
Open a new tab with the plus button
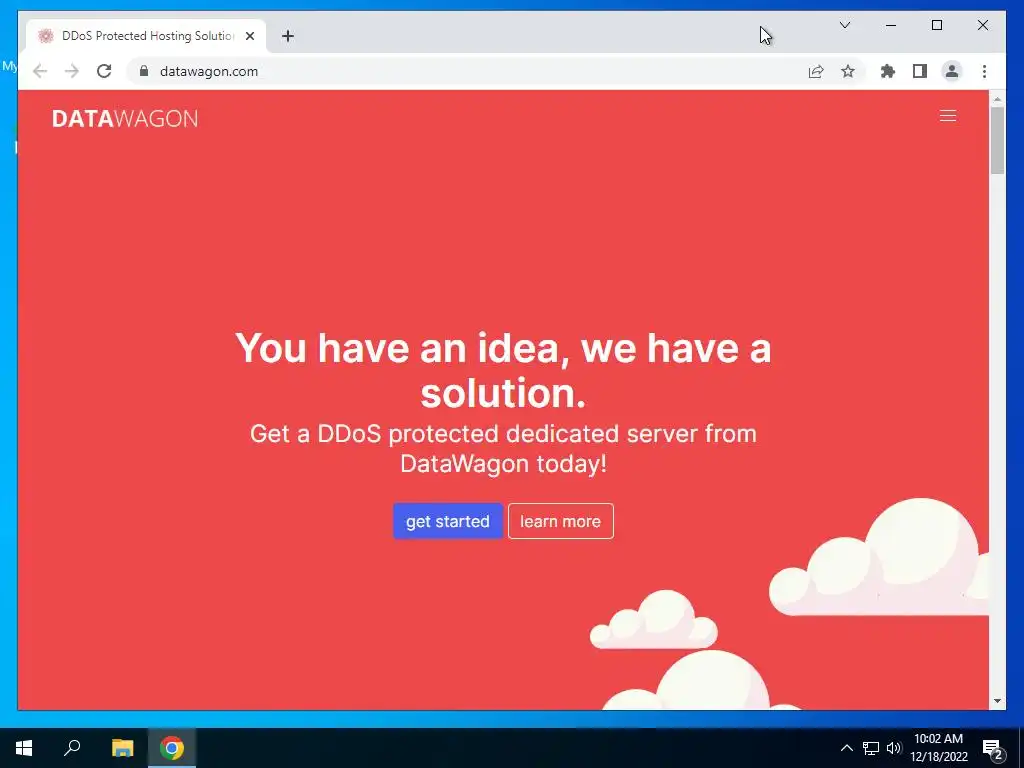click(288, 36)
